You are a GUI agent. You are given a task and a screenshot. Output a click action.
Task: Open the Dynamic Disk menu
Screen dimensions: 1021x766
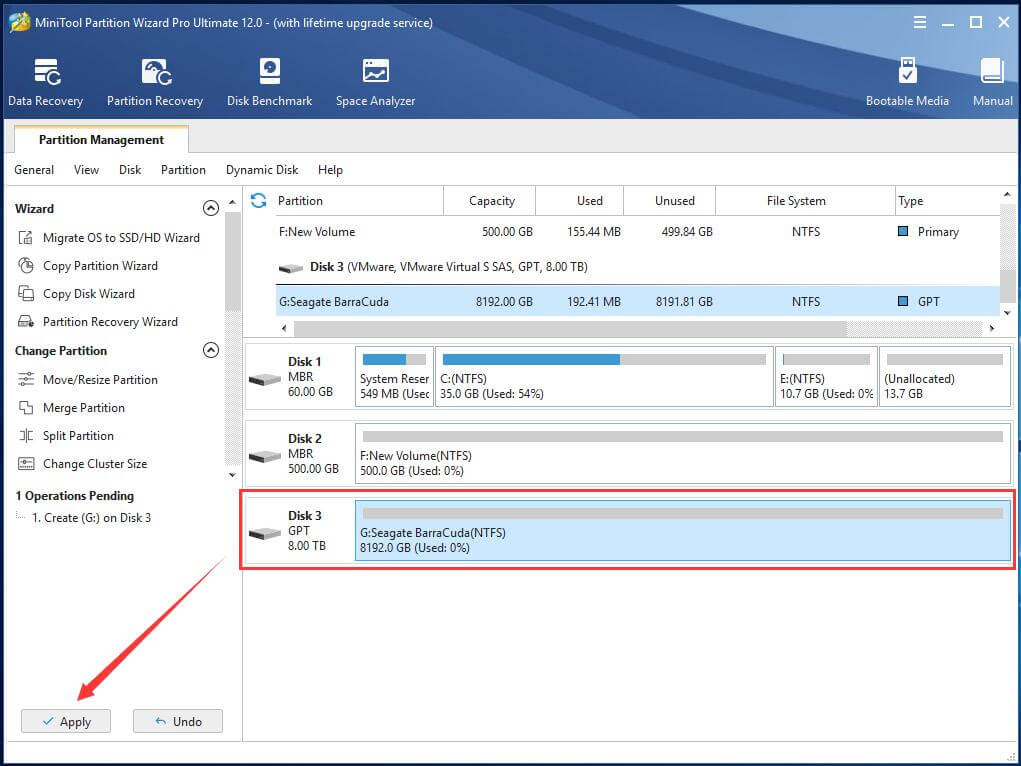pyautogui.click(x=262, y=170)
